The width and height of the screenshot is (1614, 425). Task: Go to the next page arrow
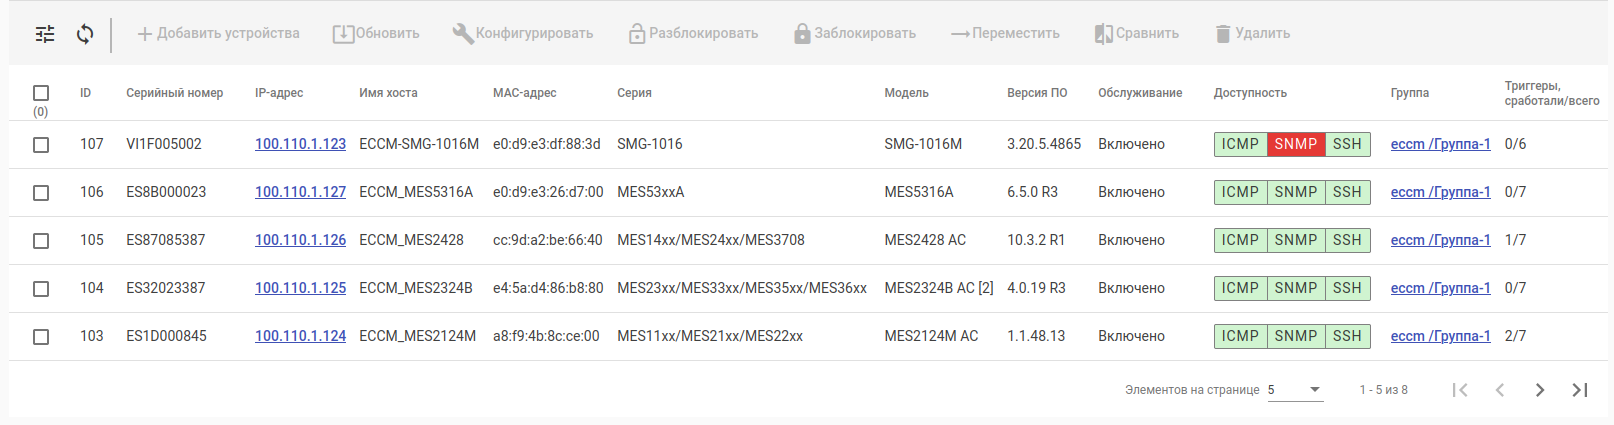pos(1539,390)
